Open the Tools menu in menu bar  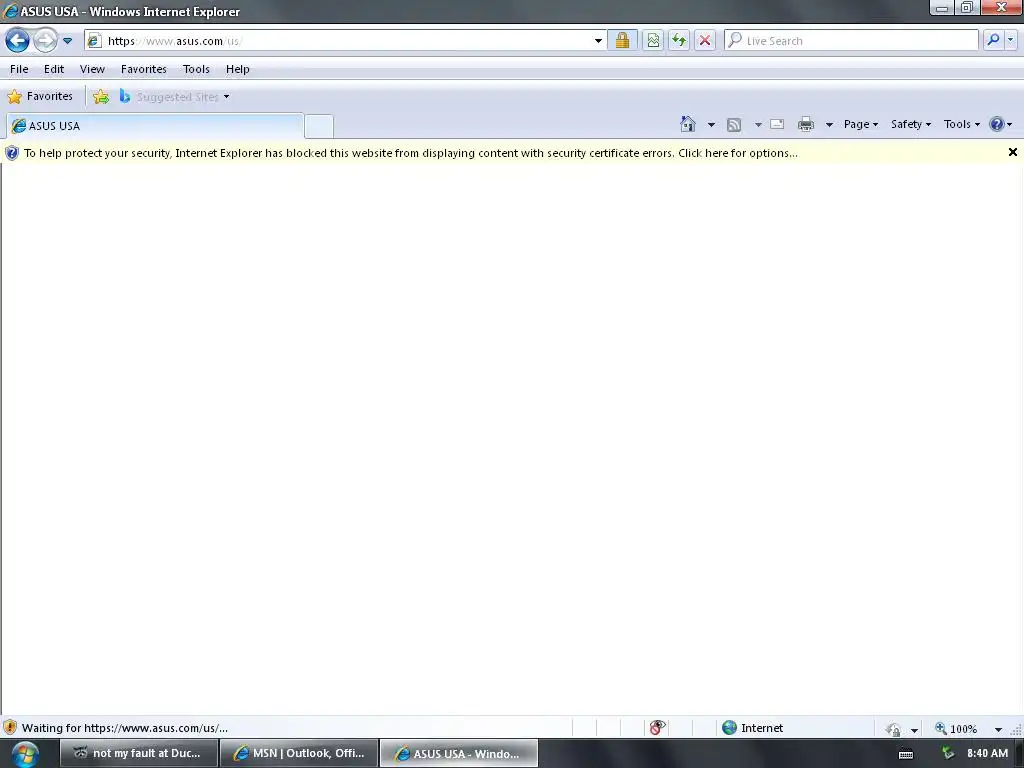click(196, 69)
